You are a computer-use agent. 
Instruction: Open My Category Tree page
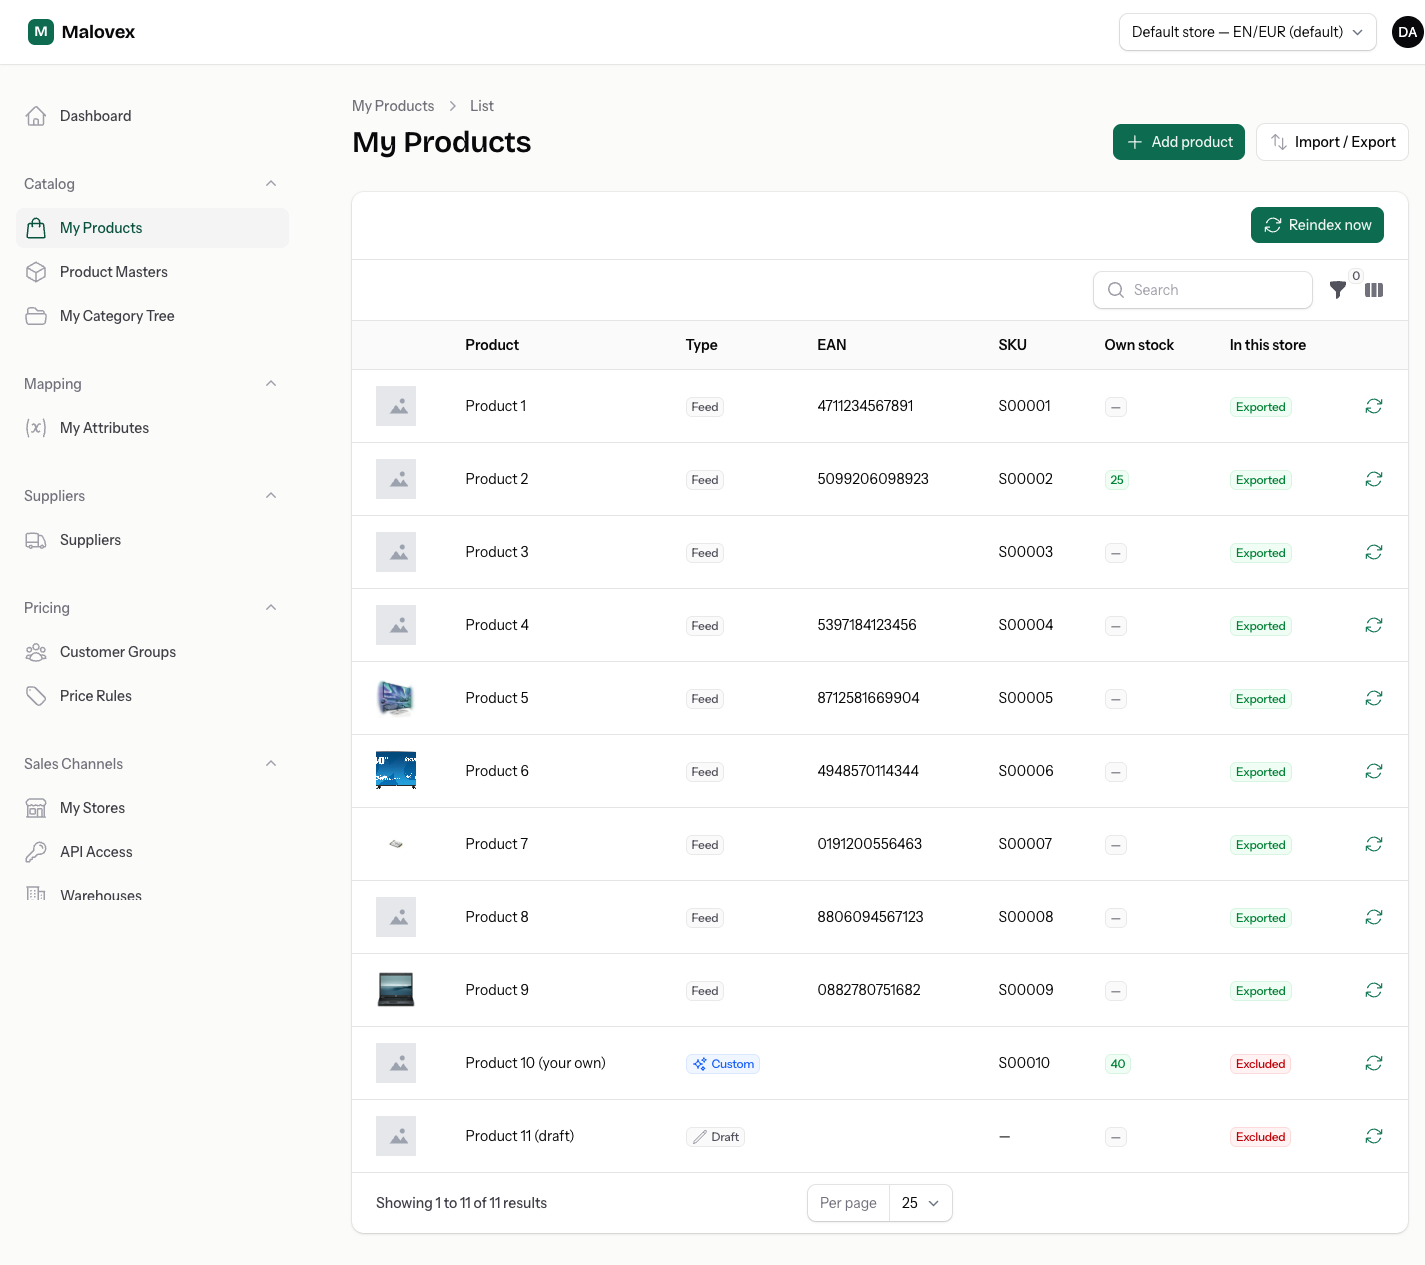tap(152, 316)
